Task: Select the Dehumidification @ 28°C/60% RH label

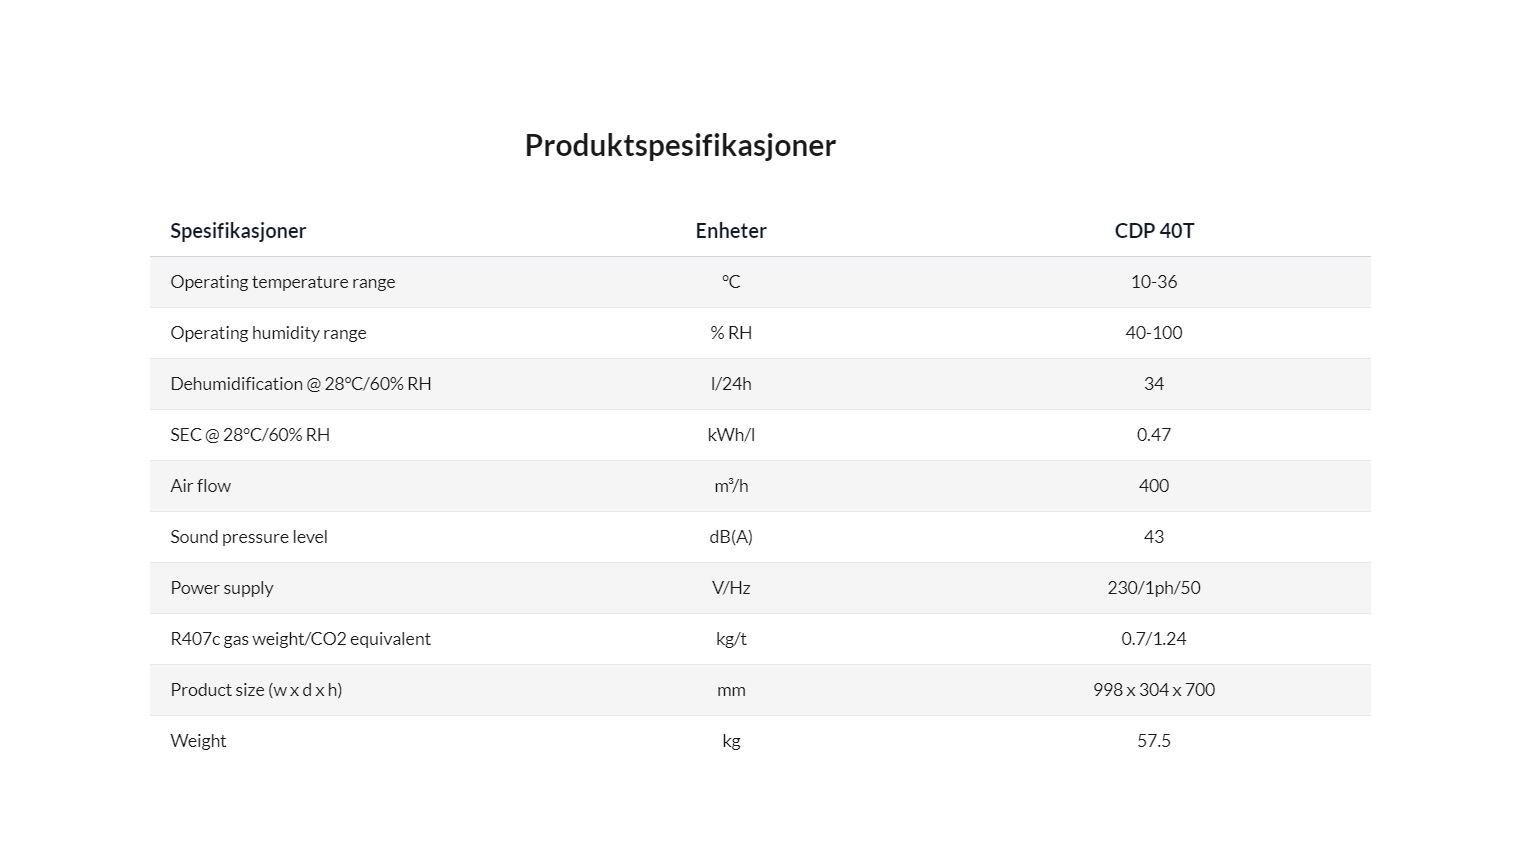Action: pos(301,384)
